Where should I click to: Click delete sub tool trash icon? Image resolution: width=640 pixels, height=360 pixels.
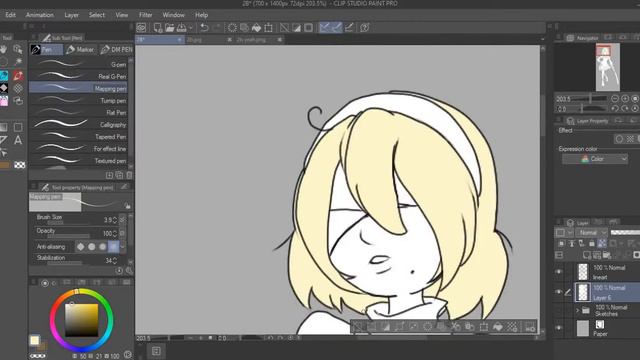129,175
